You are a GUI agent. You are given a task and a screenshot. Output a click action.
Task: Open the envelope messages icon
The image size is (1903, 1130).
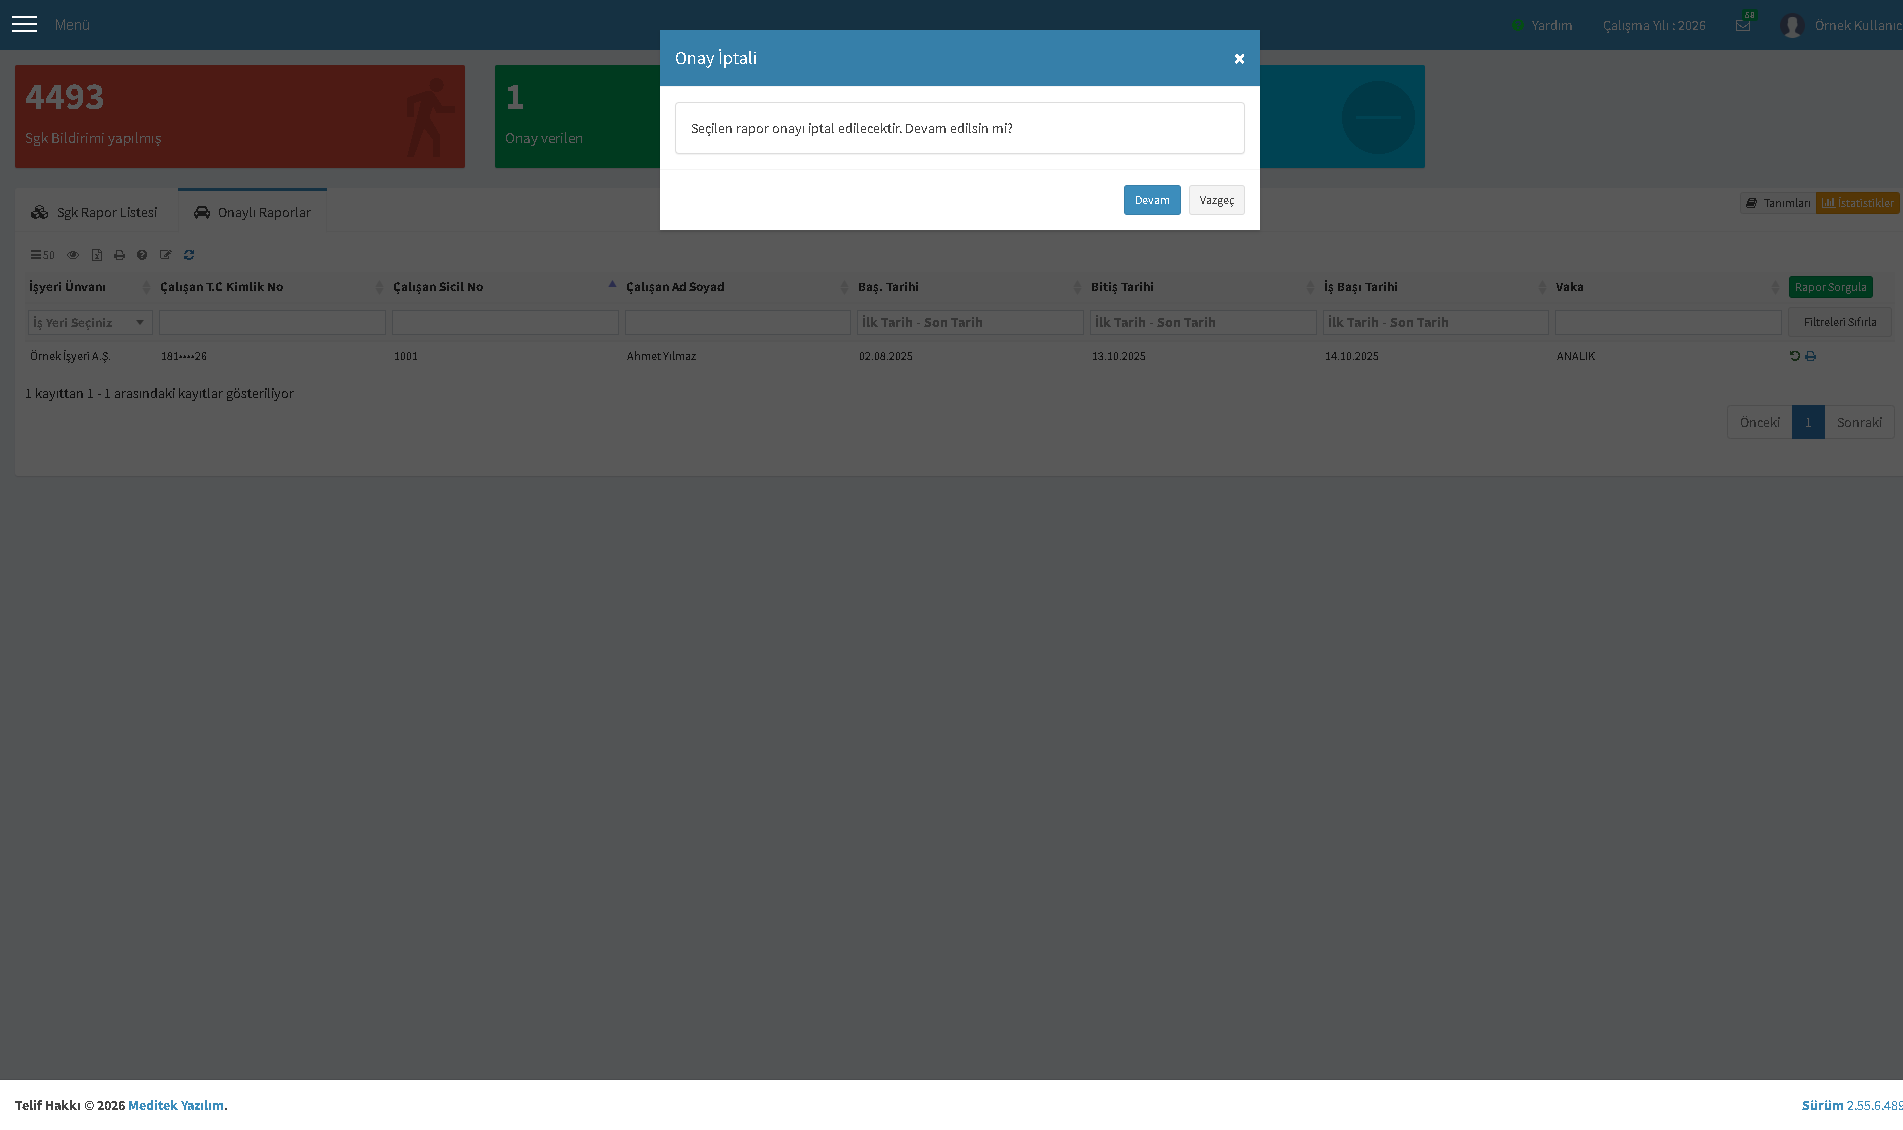coord(1743,25)
